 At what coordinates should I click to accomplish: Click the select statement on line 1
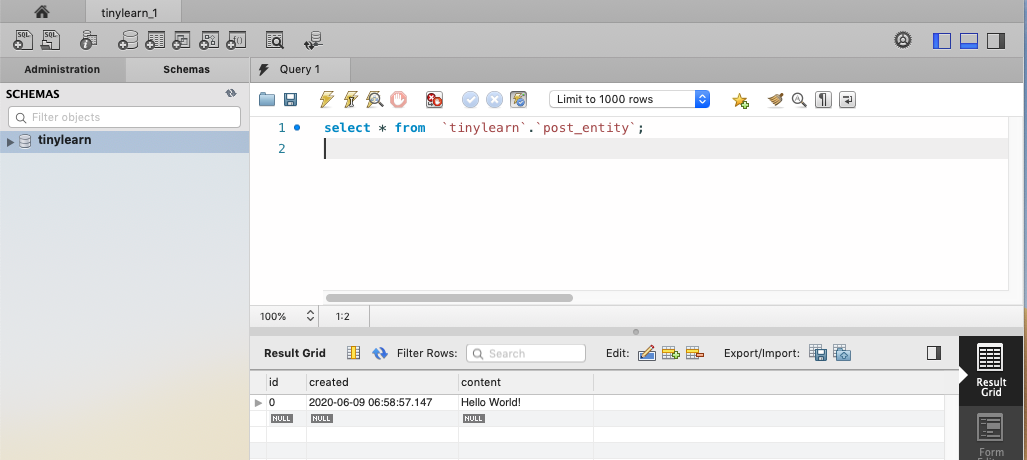[484, 128]
